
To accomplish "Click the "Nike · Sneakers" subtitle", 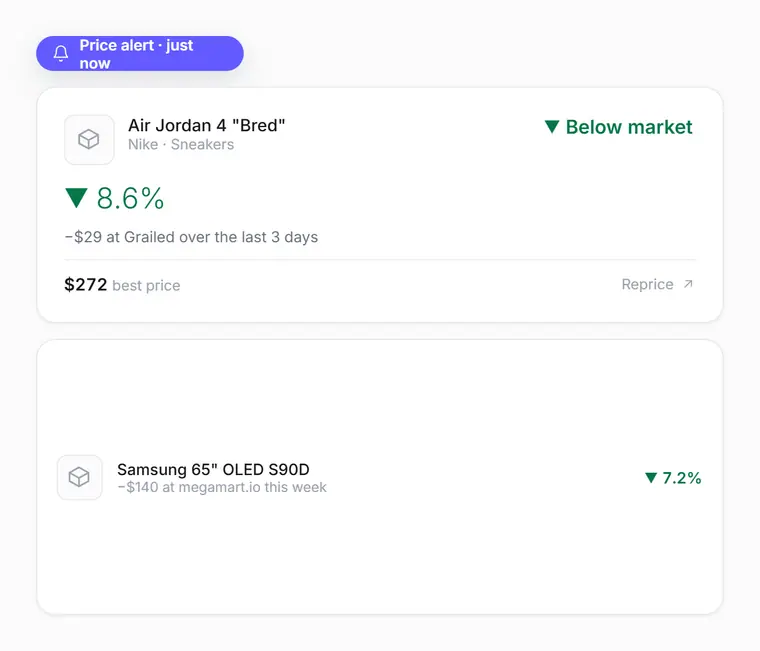I will 181,144.
